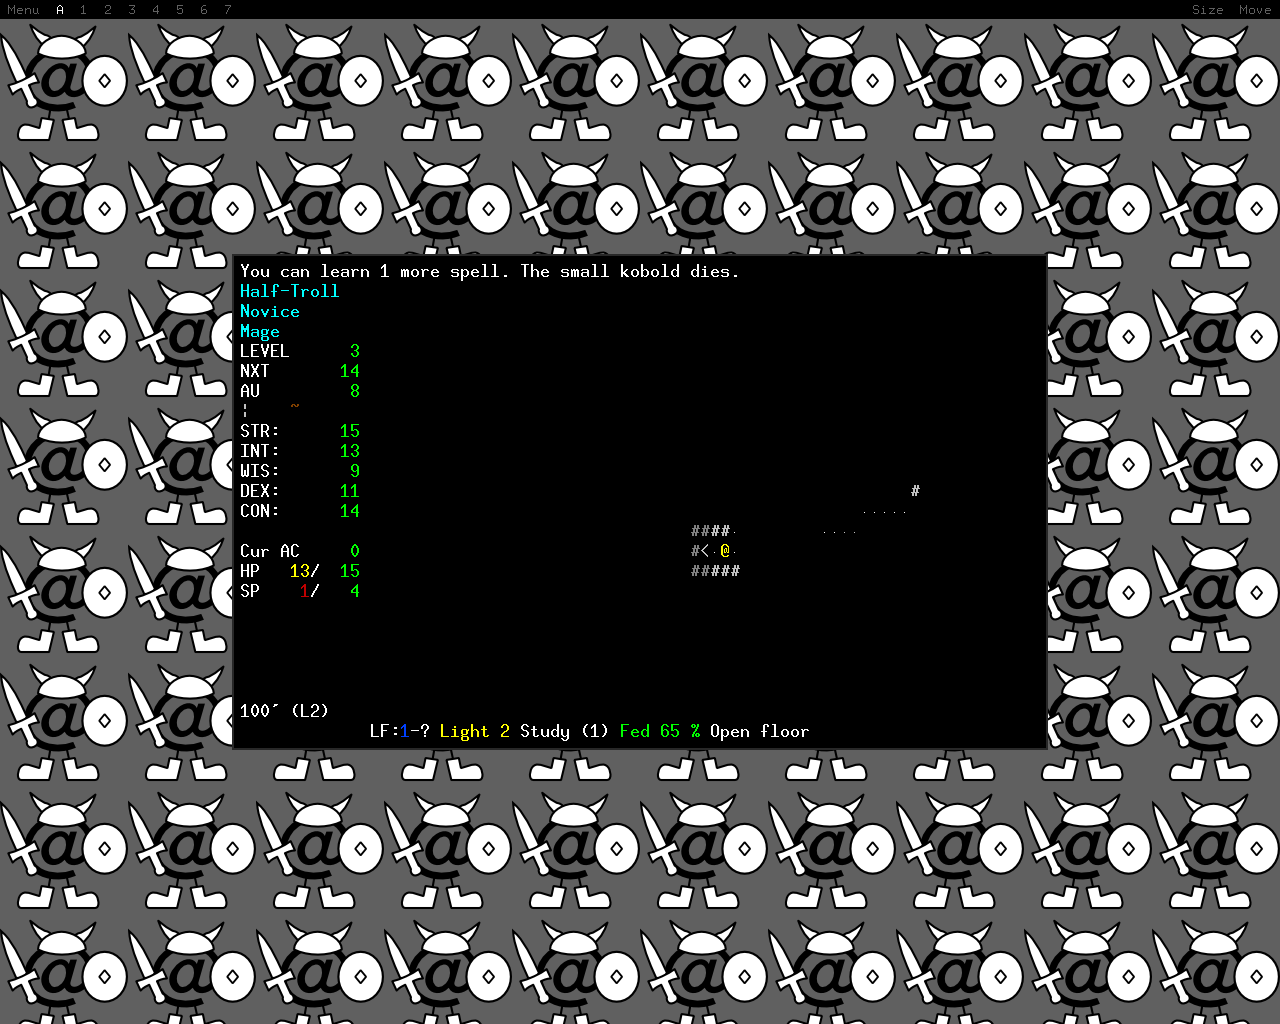The height and width of the screenshot is (1024, 1280).
Task: Select terminal window A in the top bar
Action: click(60, 10)
